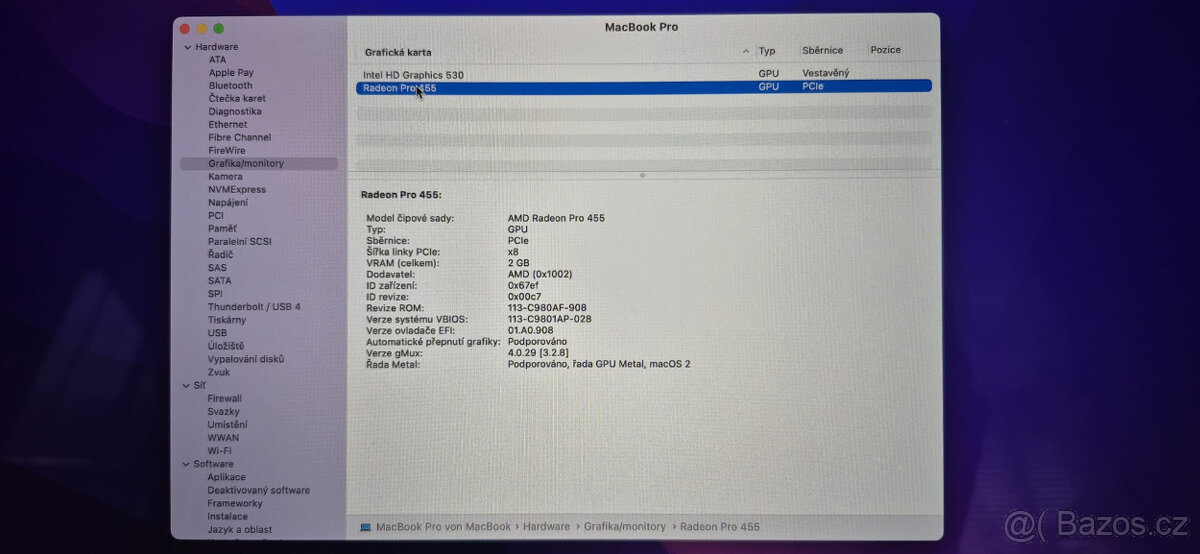Click the pane divider handle dot
The image size is (1200, 554).
pyautogui.click(x=642, y=175)
